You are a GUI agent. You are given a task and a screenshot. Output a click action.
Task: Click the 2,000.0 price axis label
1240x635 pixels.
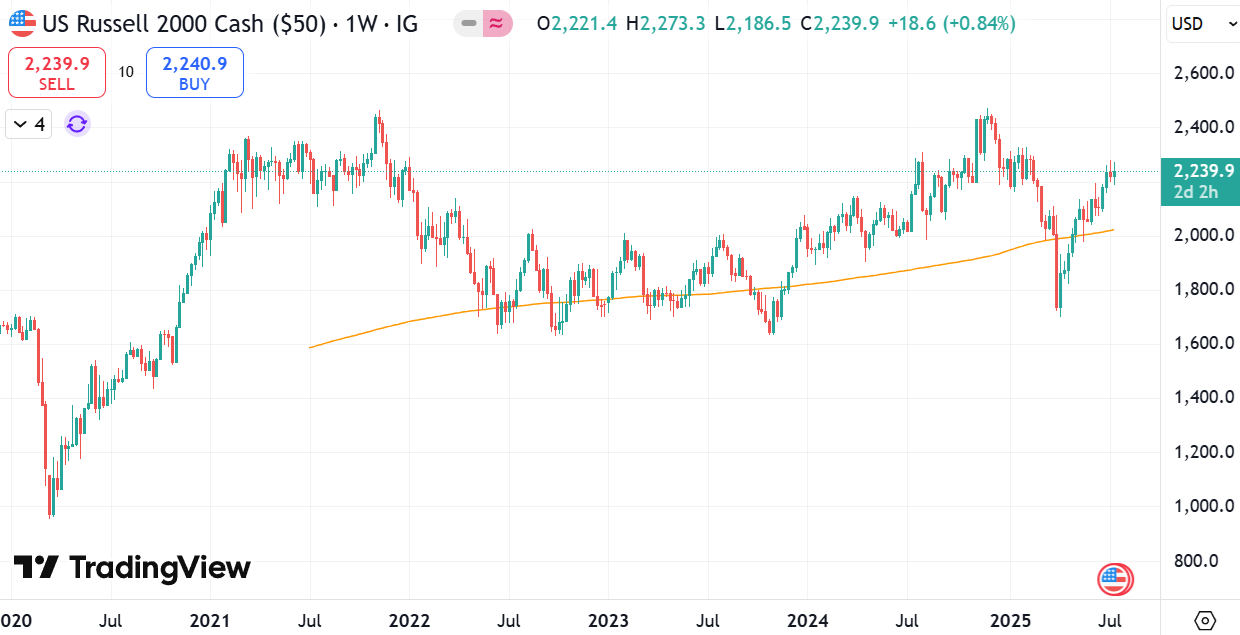point(1203,235)
